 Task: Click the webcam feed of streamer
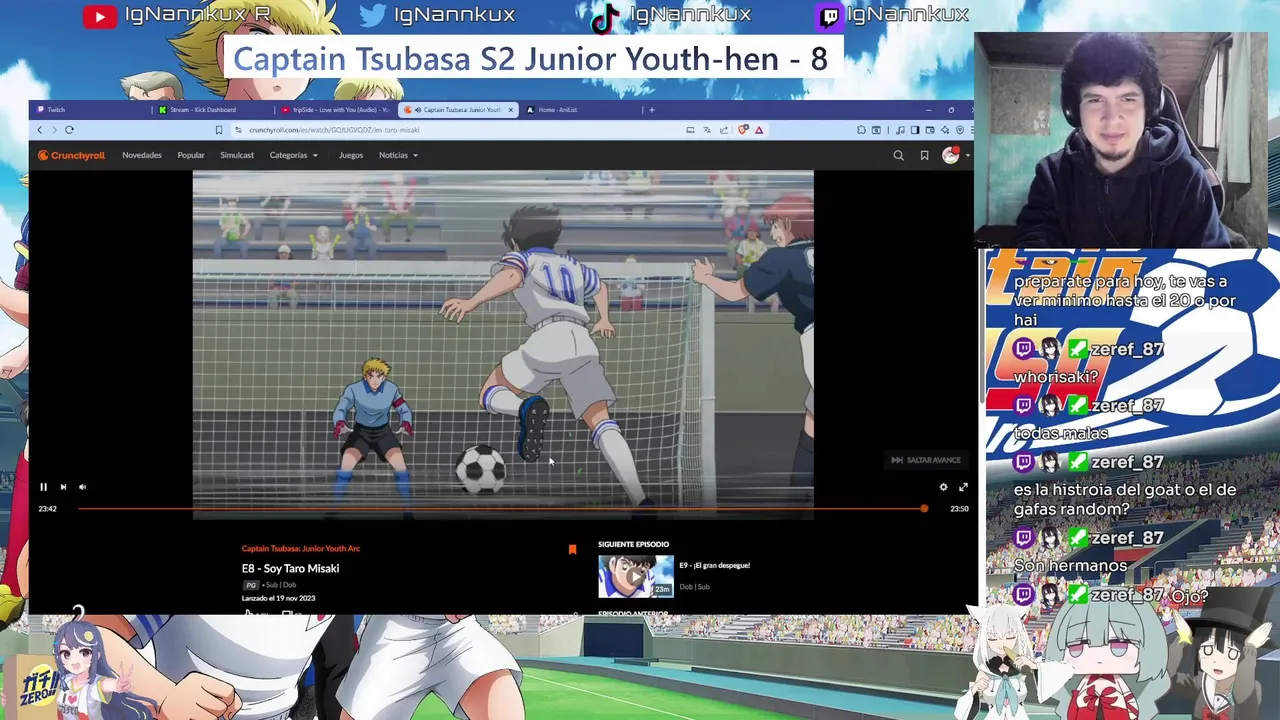(x=1121, y=140)
